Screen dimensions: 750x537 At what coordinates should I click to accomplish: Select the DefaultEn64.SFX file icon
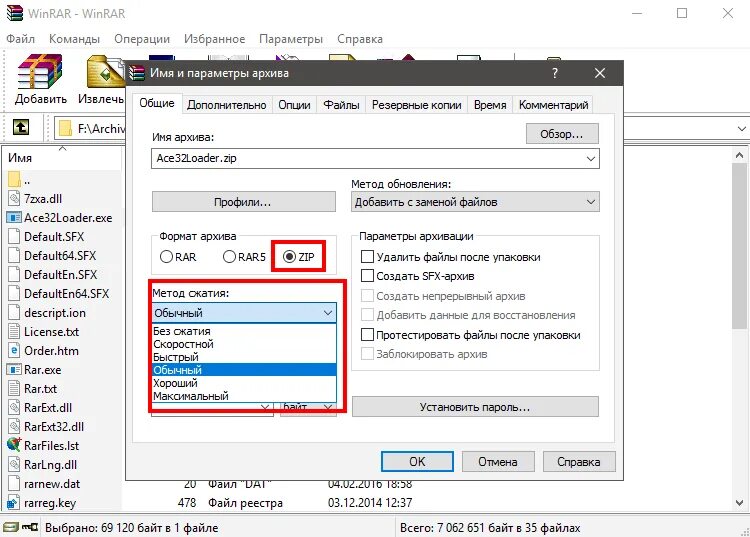coord(14,294)
